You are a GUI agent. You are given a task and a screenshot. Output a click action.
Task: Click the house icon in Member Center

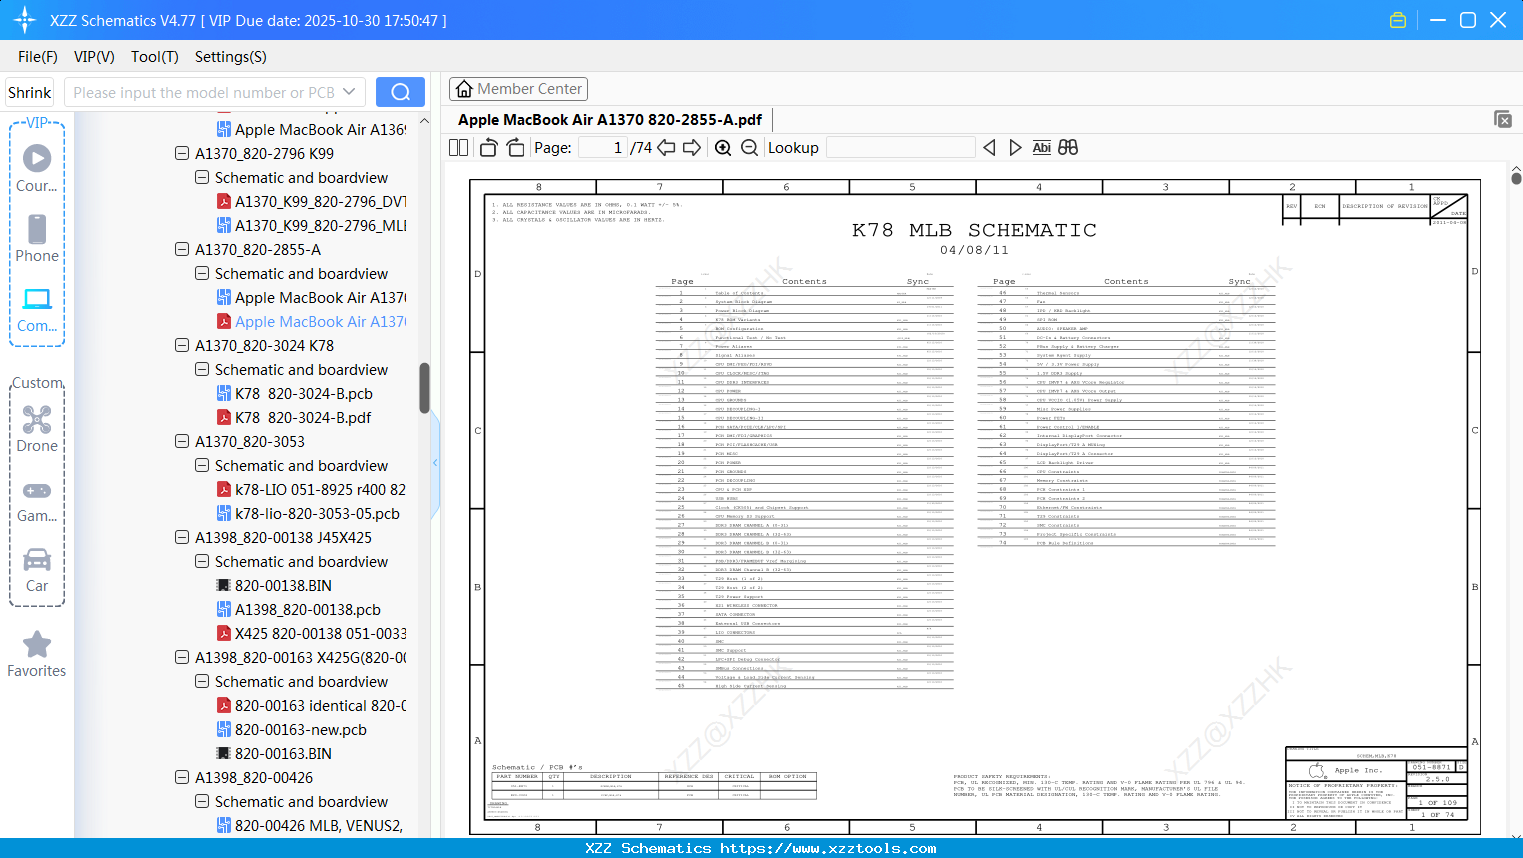464,89
